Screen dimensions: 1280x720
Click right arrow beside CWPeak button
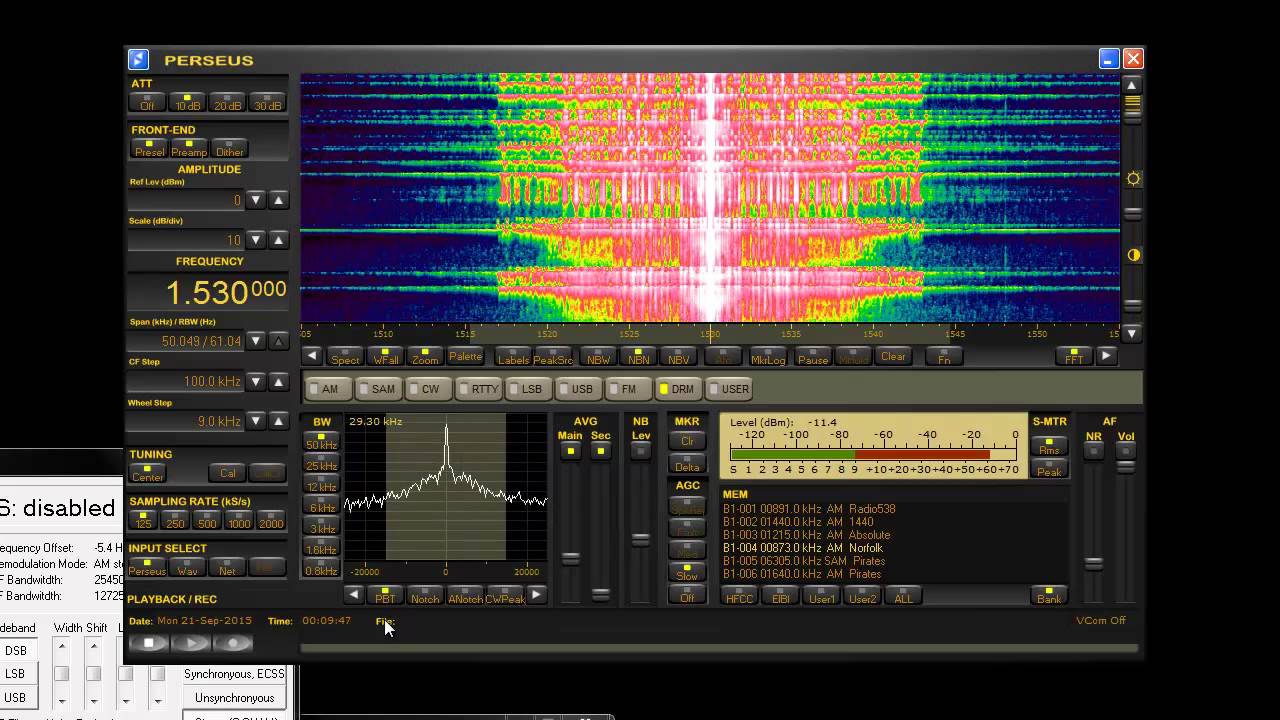pos(536,594)
